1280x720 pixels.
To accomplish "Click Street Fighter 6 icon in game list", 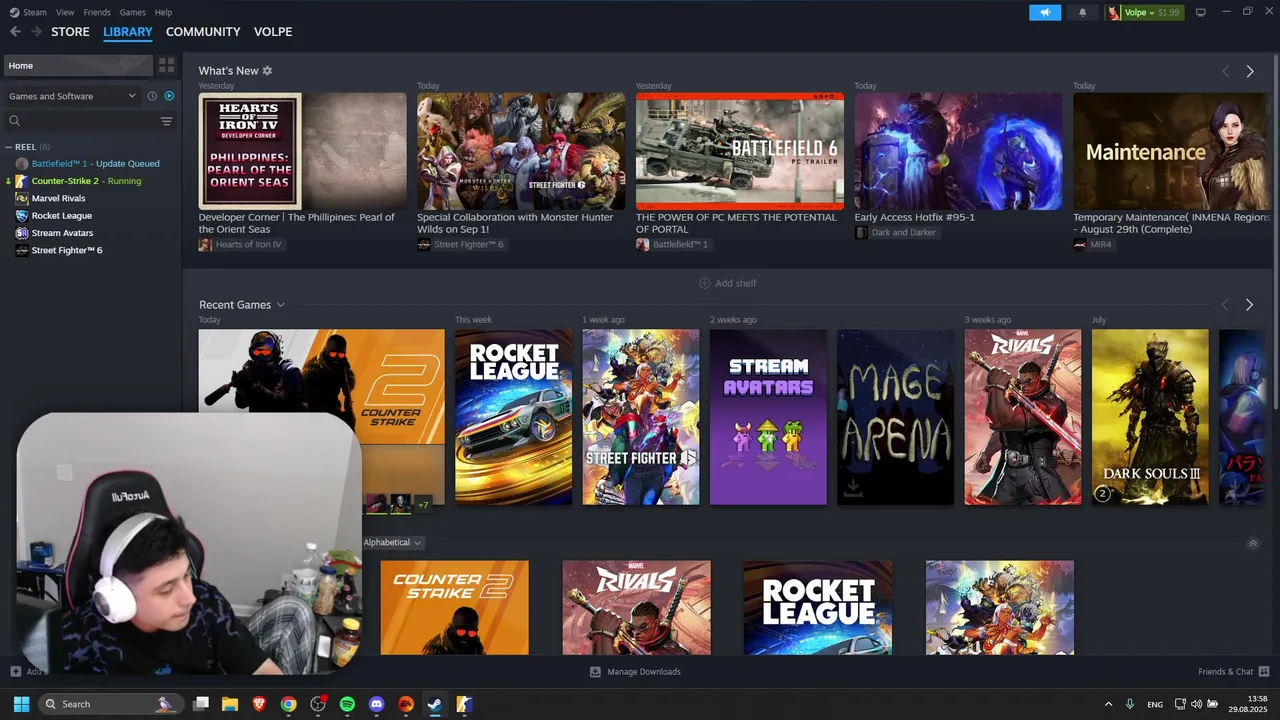I will [22, 250].
